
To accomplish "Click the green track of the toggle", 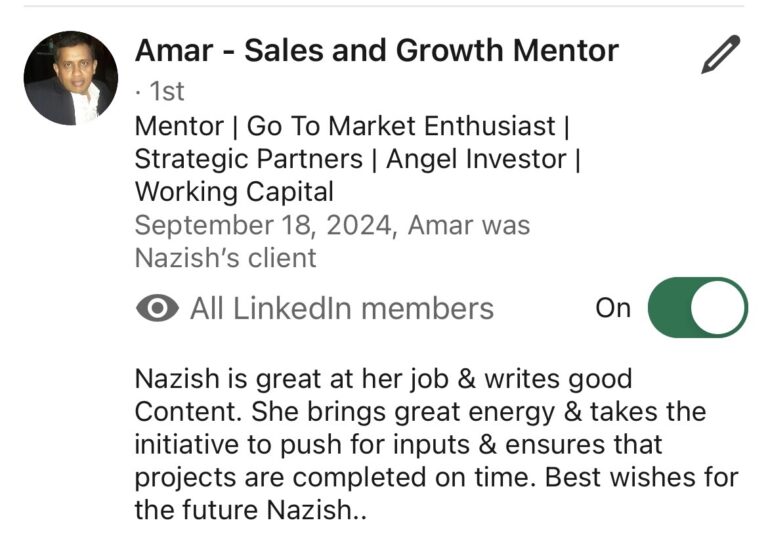I will pyautogui.click(x=669, y=308).
